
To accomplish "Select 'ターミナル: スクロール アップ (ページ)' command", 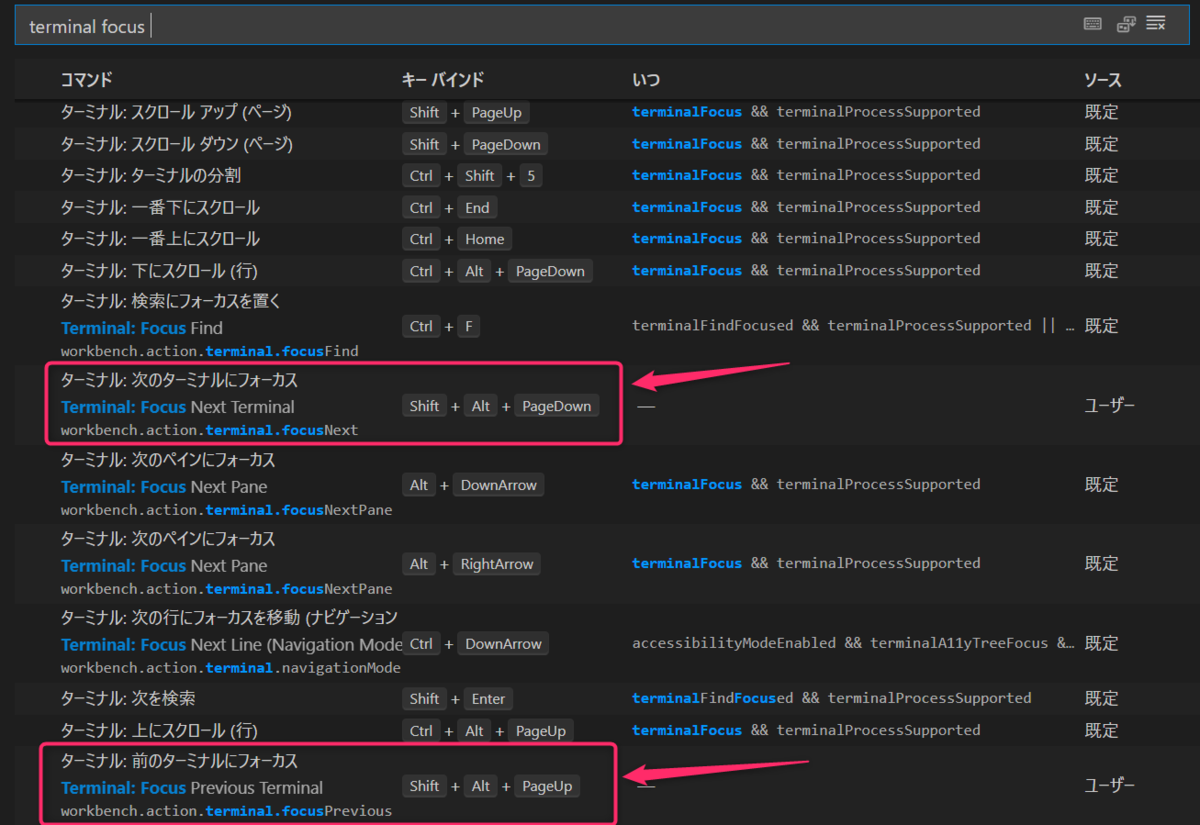I will coord(177,112).
